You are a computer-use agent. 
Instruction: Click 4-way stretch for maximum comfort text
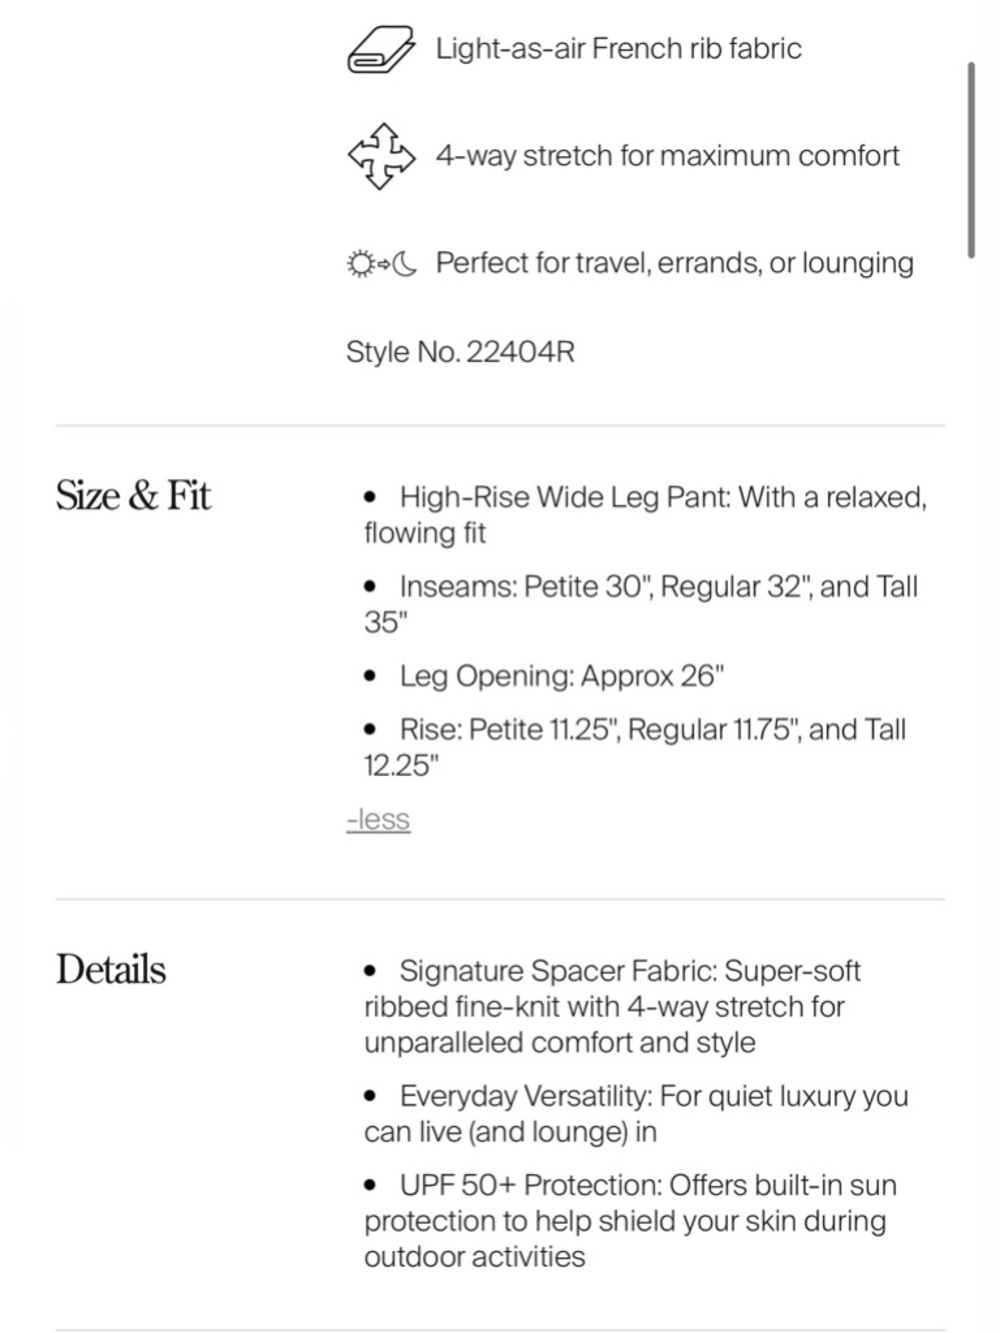coord(667,156)
